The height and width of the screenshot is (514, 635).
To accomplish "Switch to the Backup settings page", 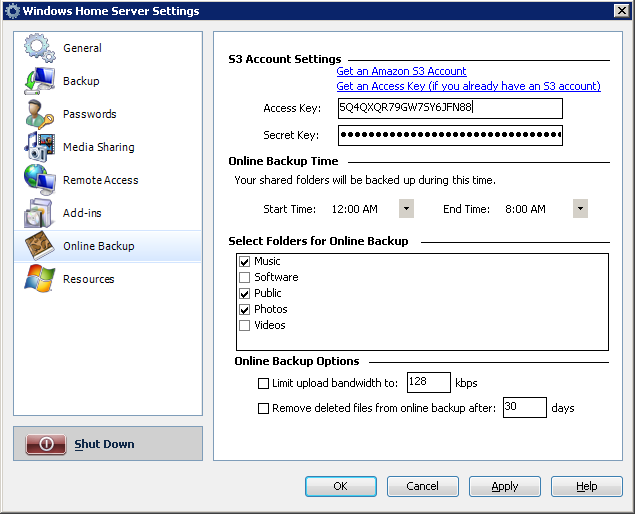I will point(81,81).
